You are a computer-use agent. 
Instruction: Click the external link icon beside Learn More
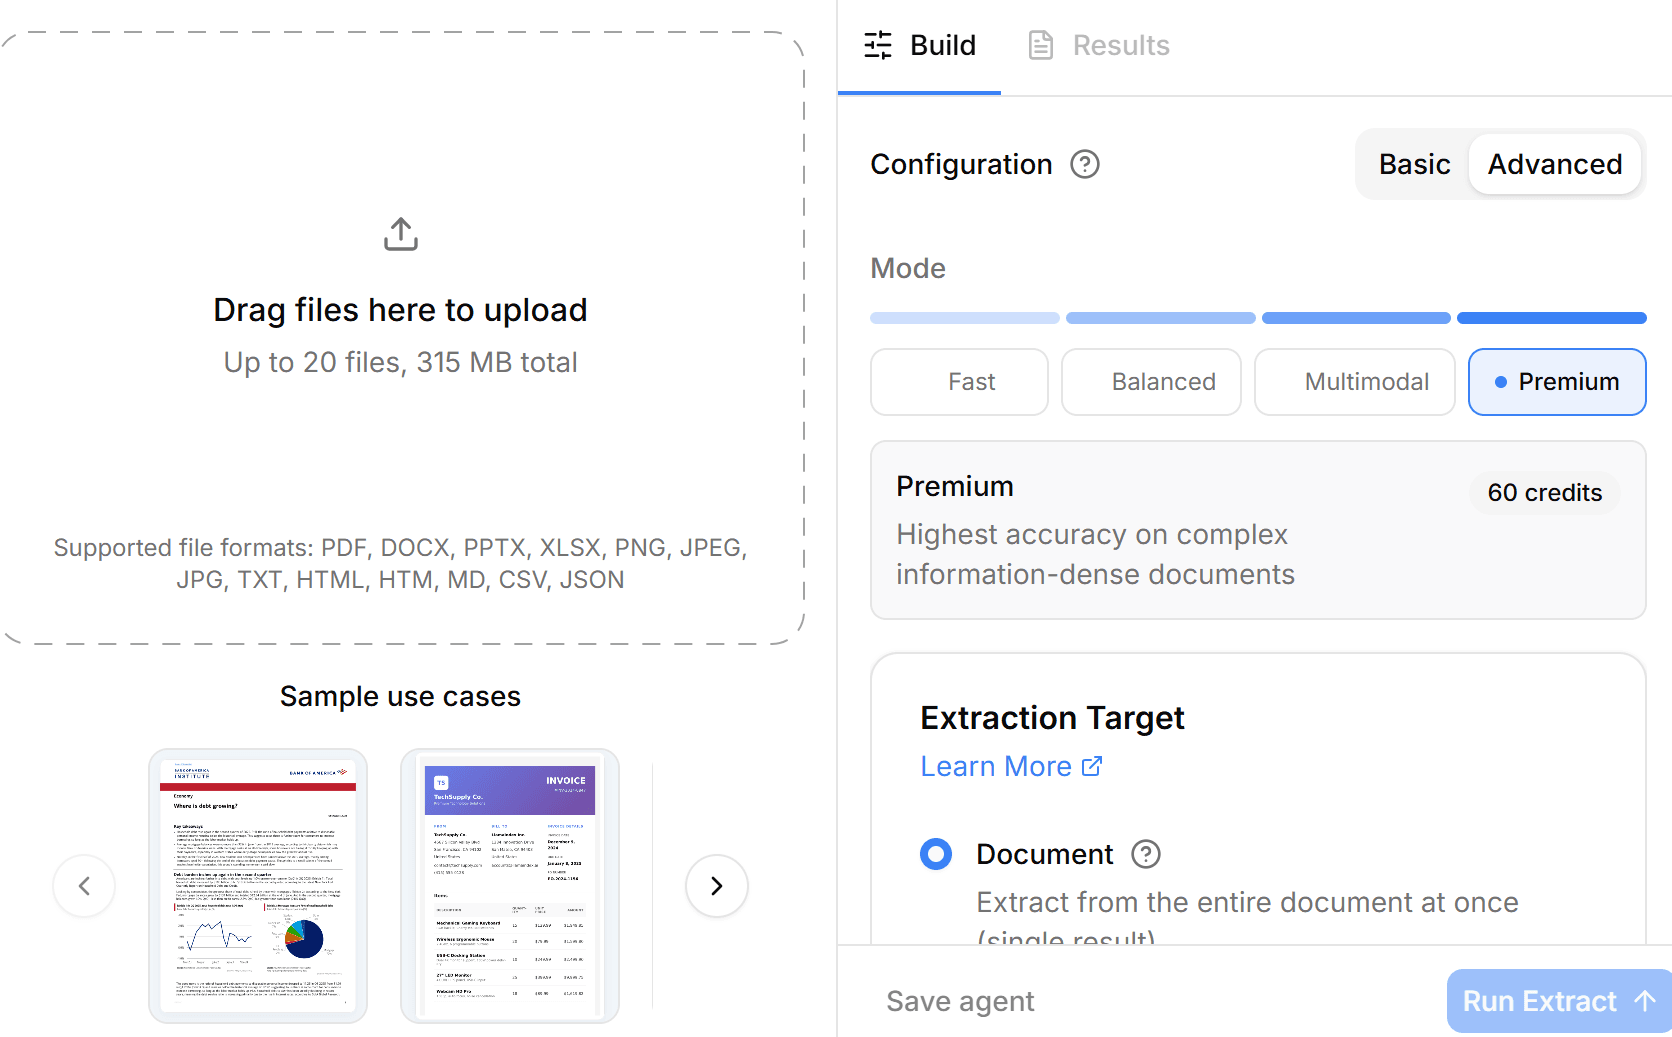click(1092, 766)
